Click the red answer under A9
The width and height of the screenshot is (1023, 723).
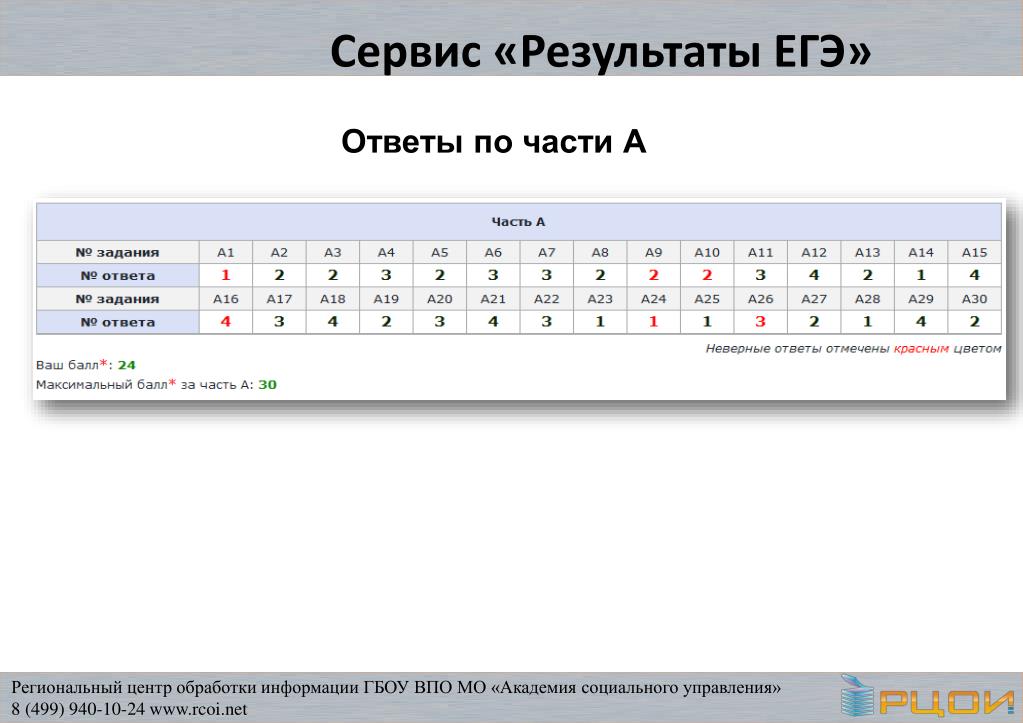(654, 275)
